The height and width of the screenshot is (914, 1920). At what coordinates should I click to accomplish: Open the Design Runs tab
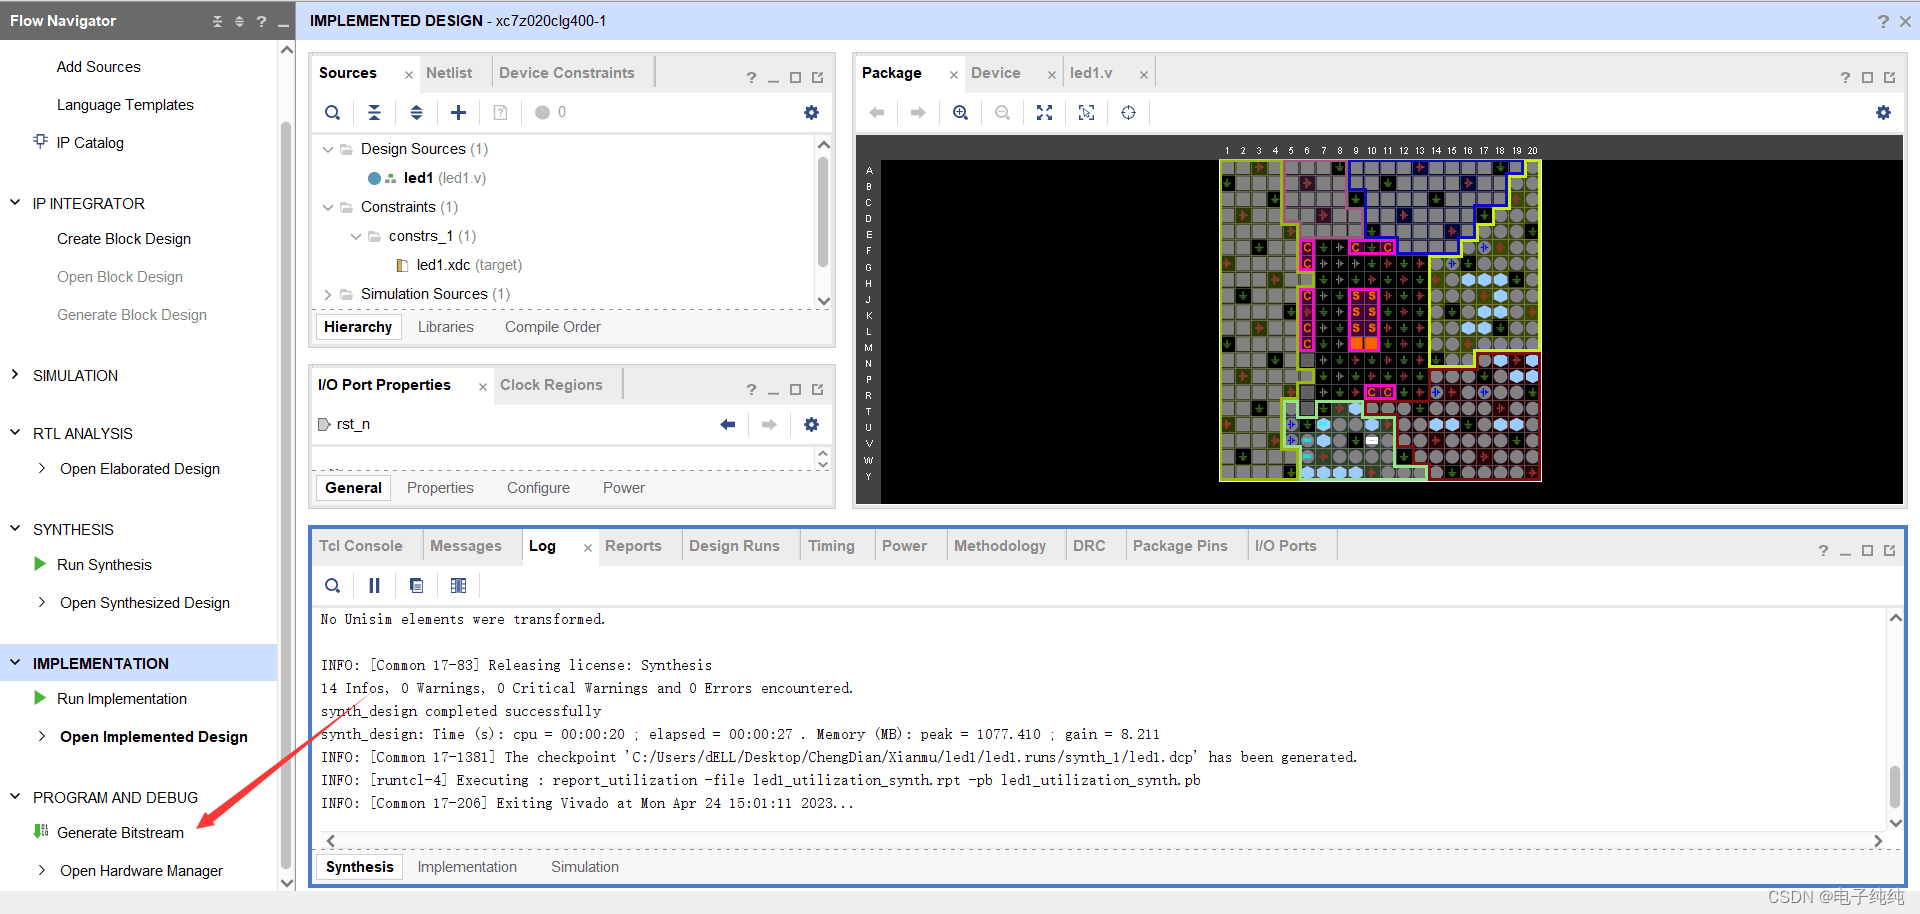click(x=734, y=546)
